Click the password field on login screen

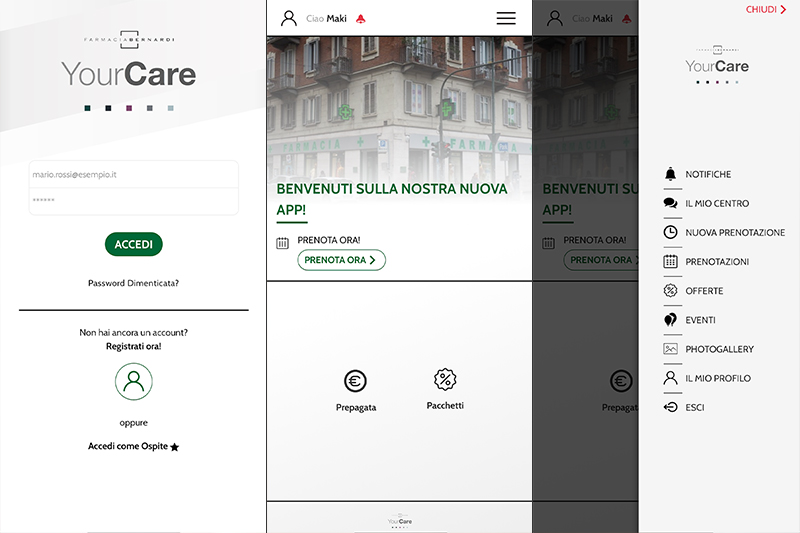click(134, 200)
